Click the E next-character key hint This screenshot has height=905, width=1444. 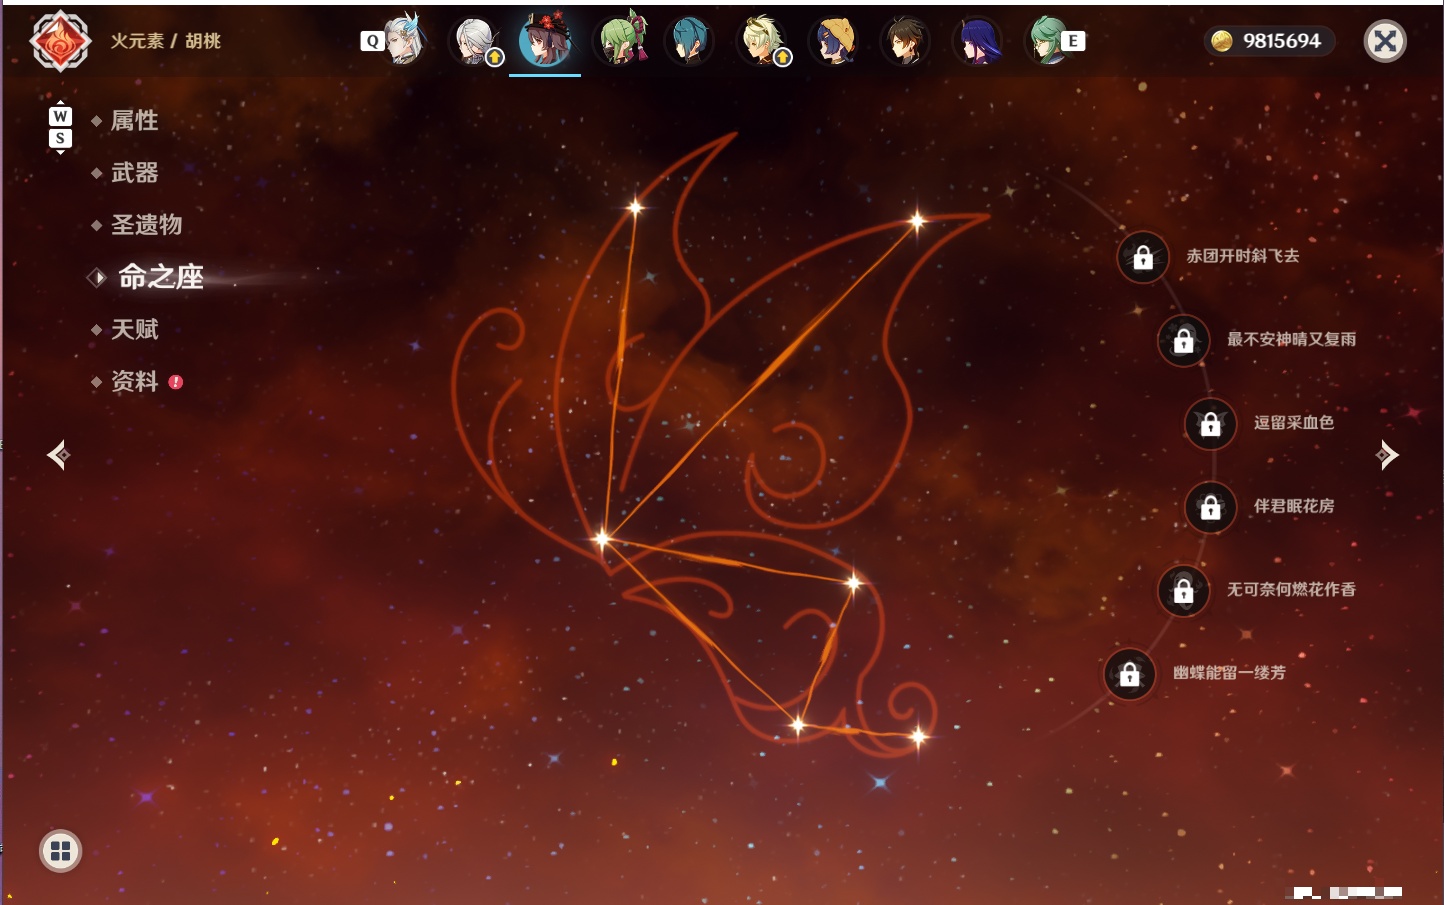click(1073, 41)
